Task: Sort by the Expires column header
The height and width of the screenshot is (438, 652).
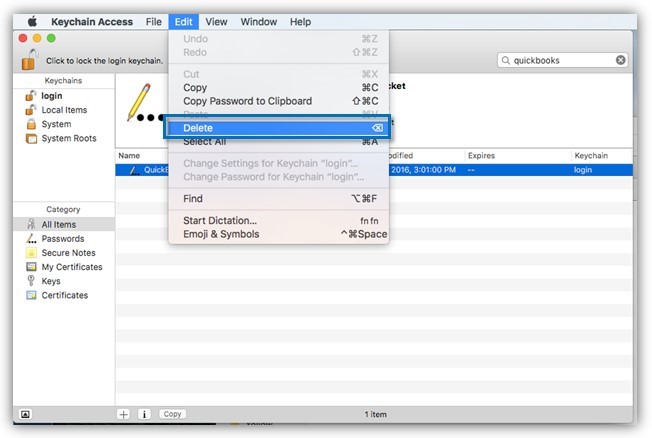Action: coord(481,156)
